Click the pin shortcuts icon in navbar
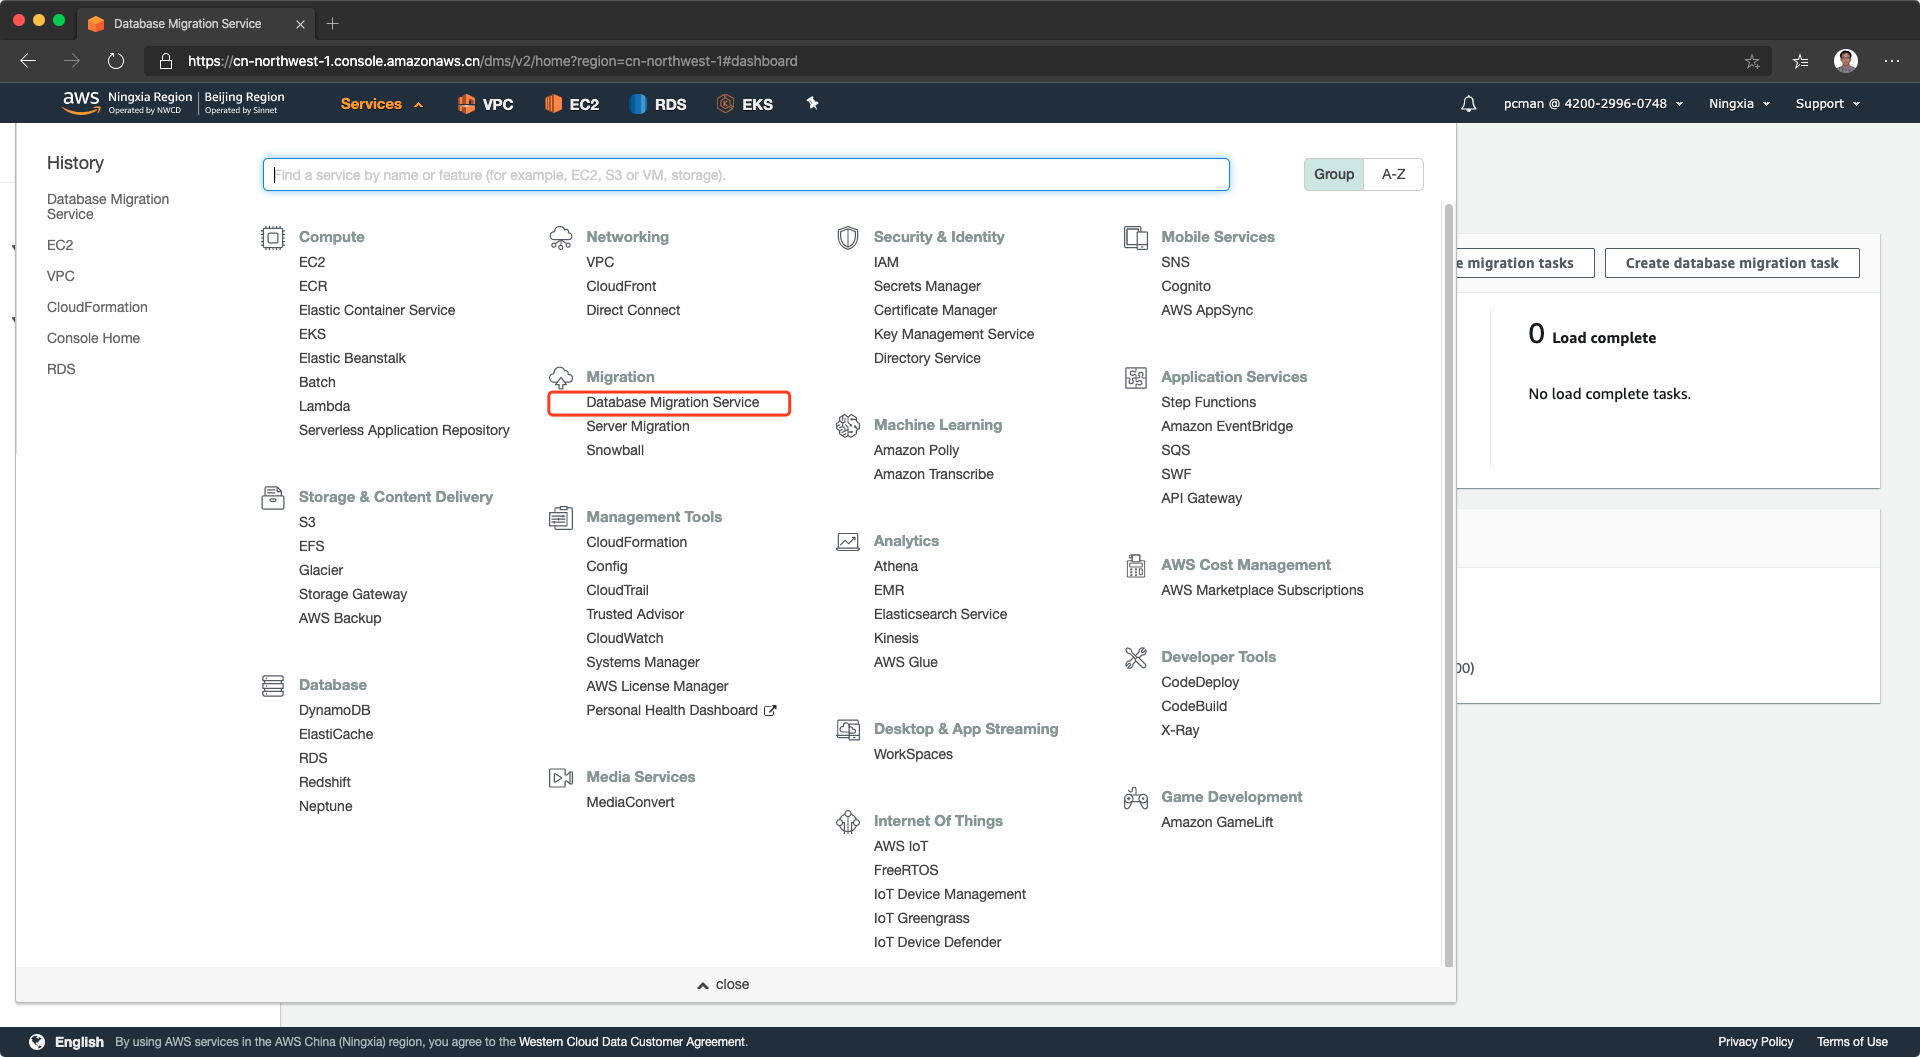 click(x=812, y=103)
